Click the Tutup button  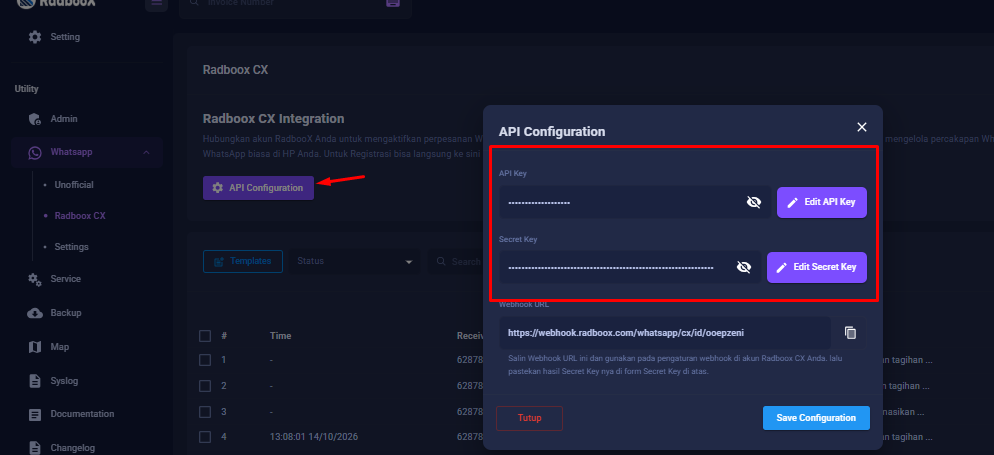coord(529,418)
